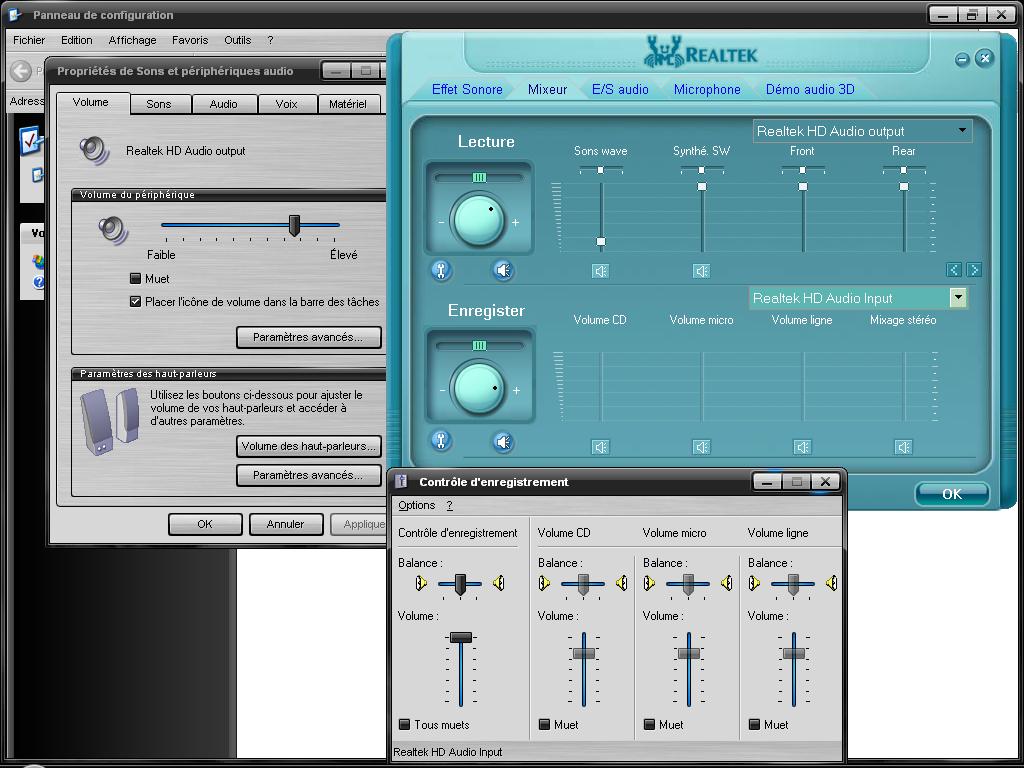Open Outils menu in Panneau de configuration
Image resolution: width=1024 pixels, height=768 pixels.
pos(237,40)
